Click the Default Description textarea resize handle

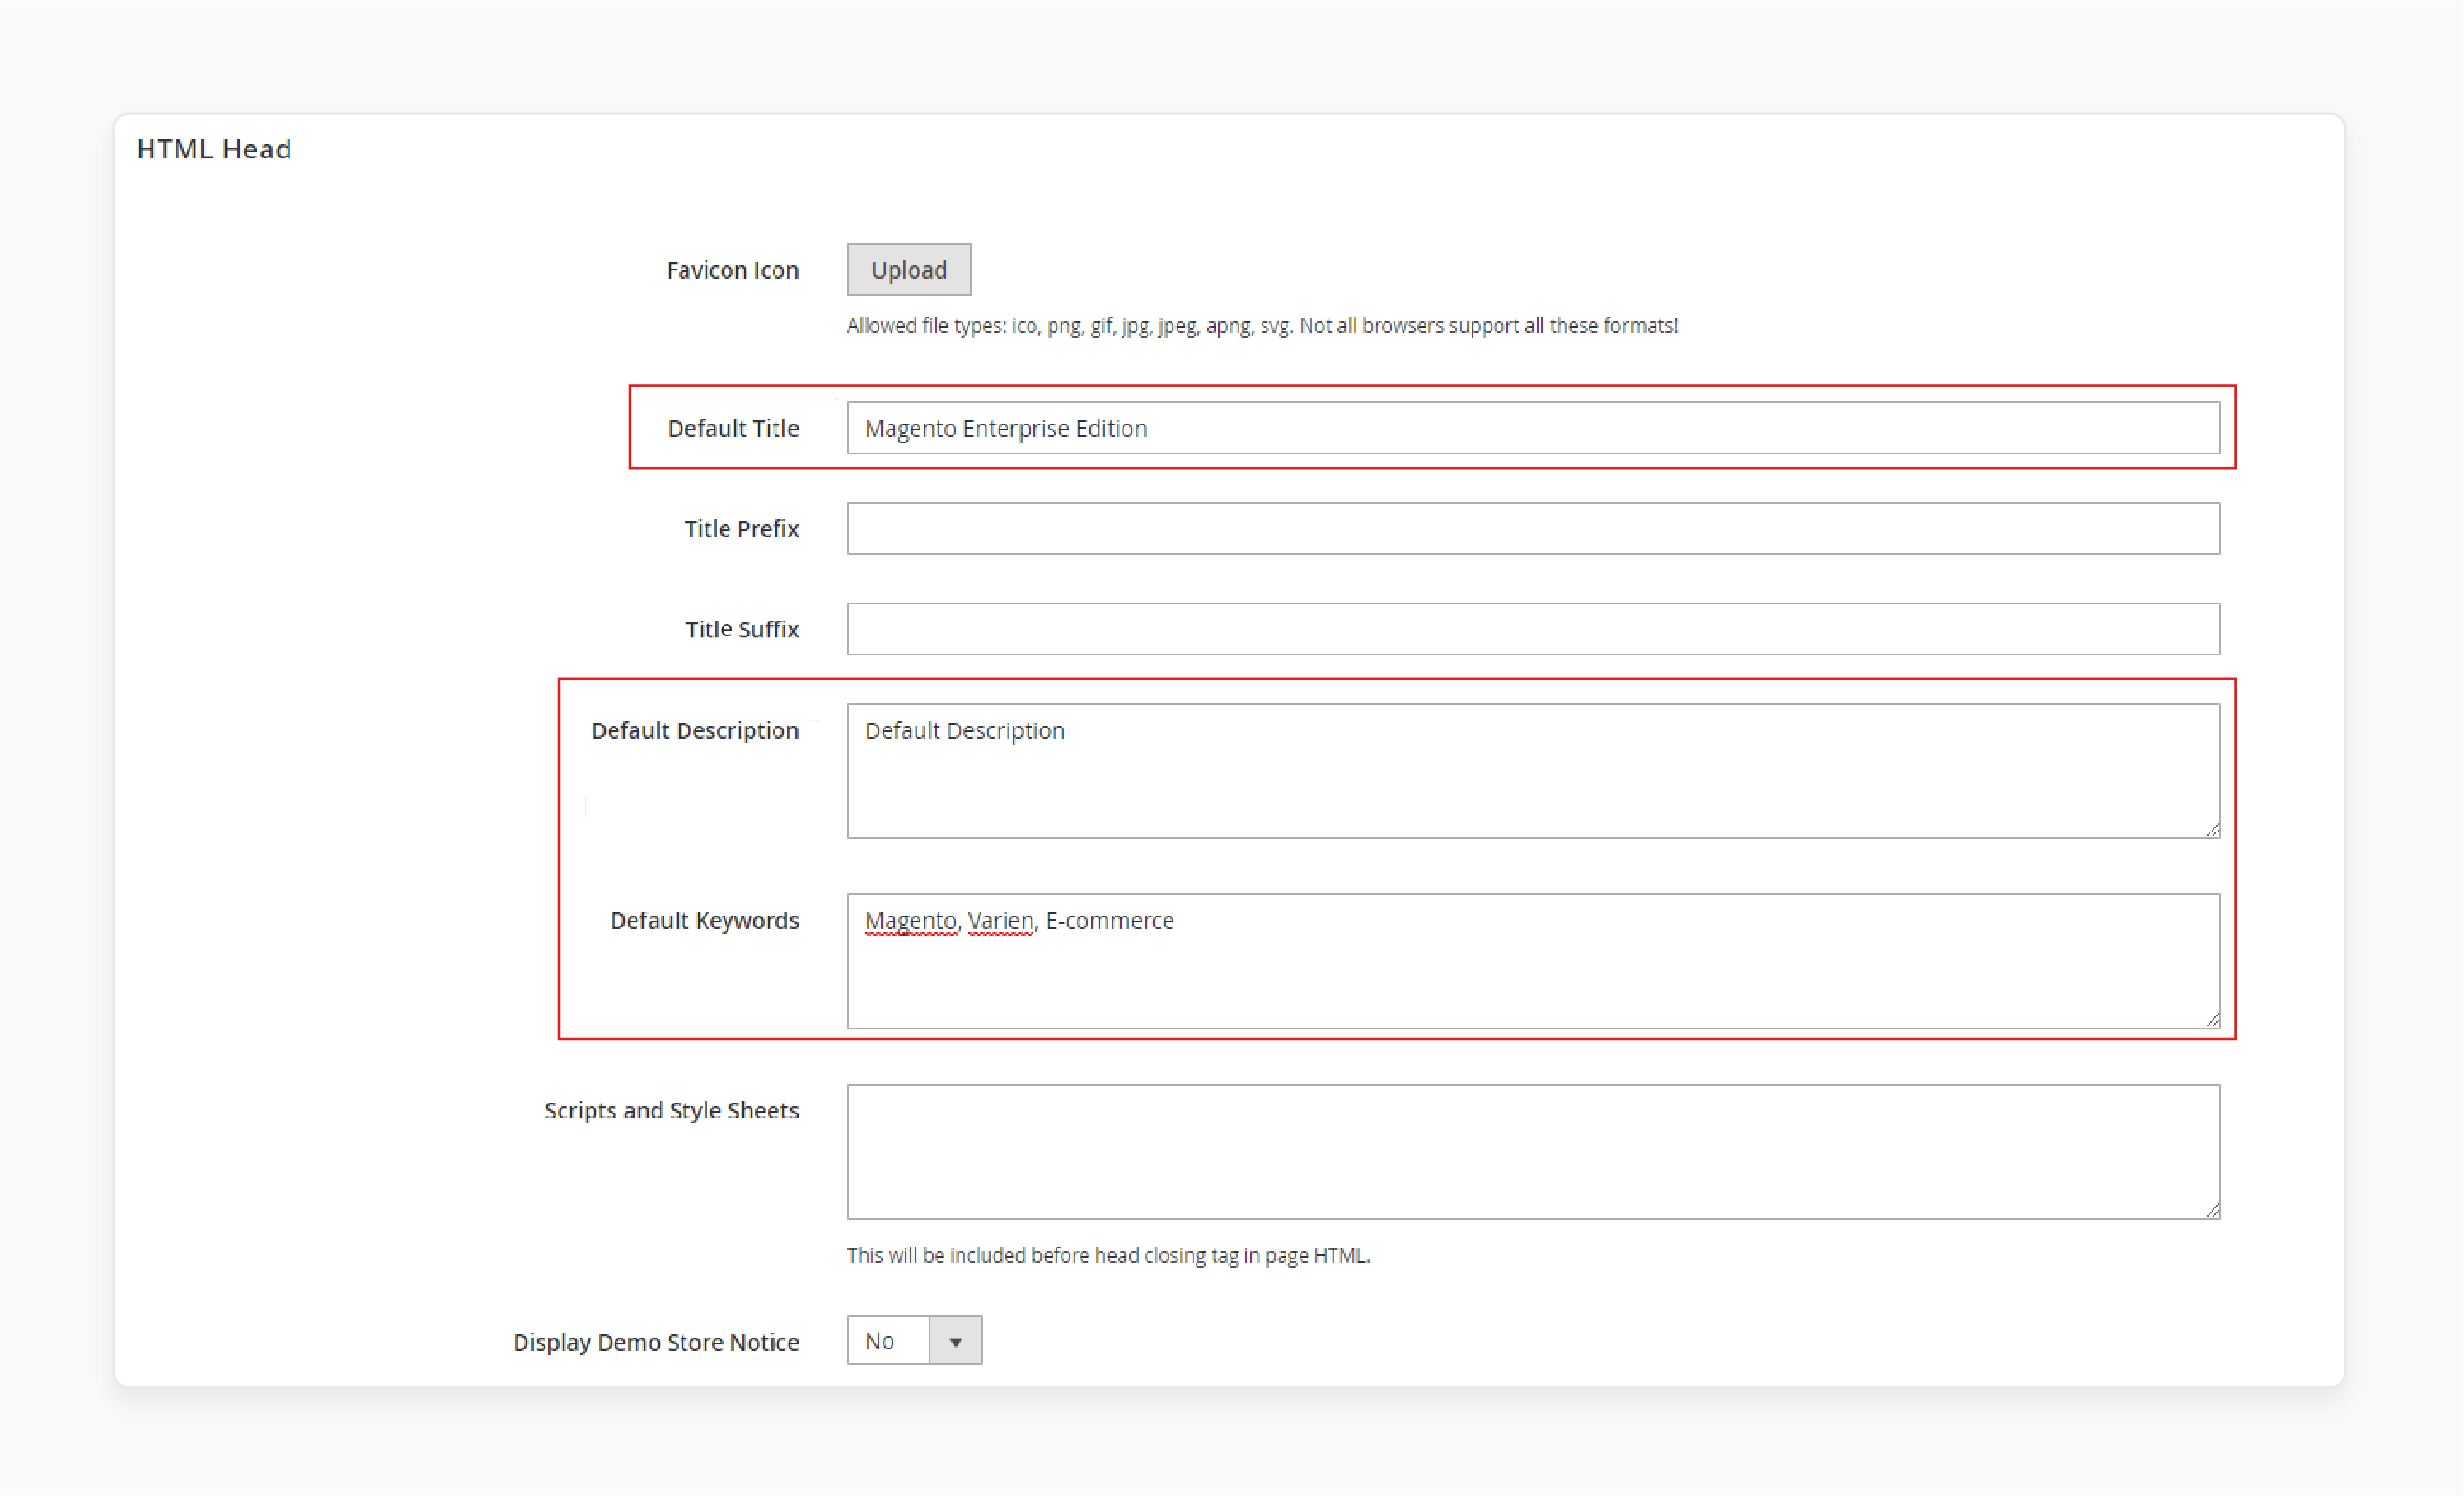tap(2212, 829)
